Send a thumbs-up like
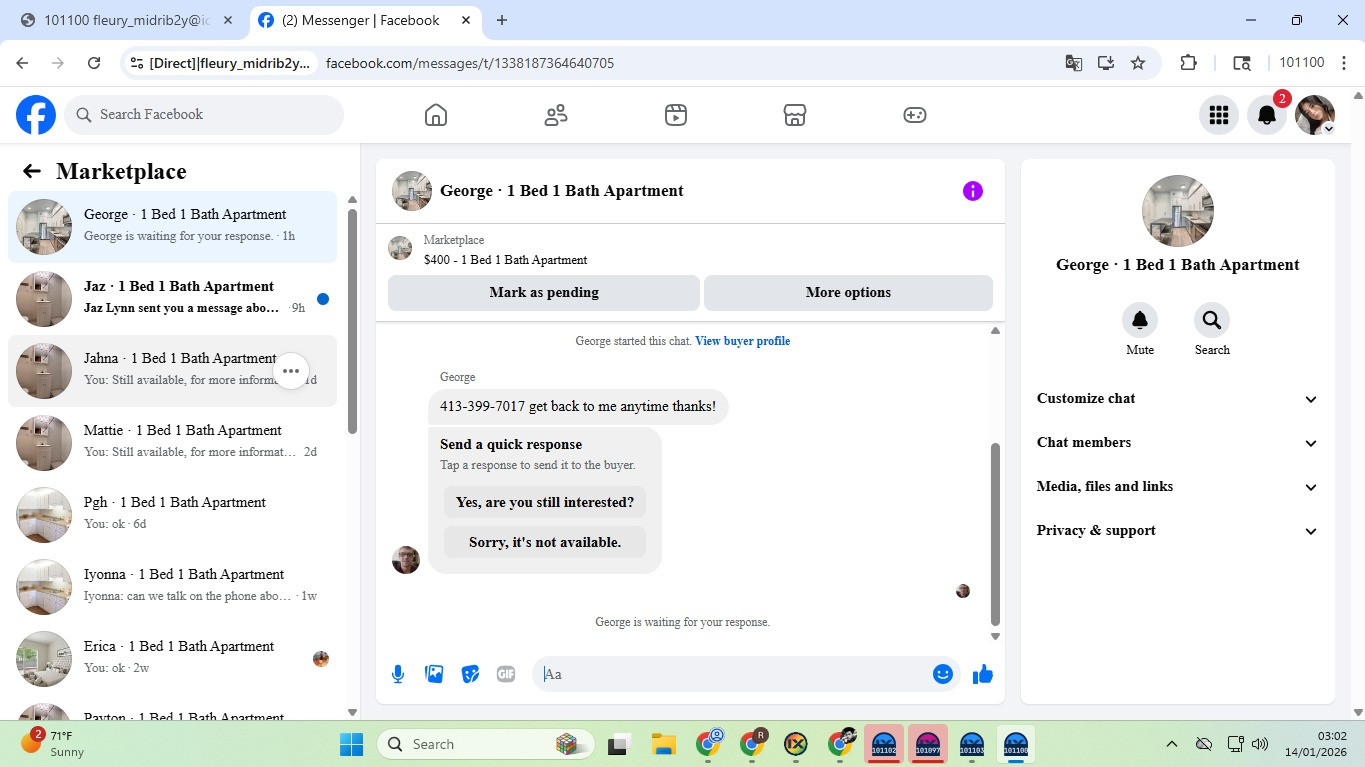 coord(983,674)
